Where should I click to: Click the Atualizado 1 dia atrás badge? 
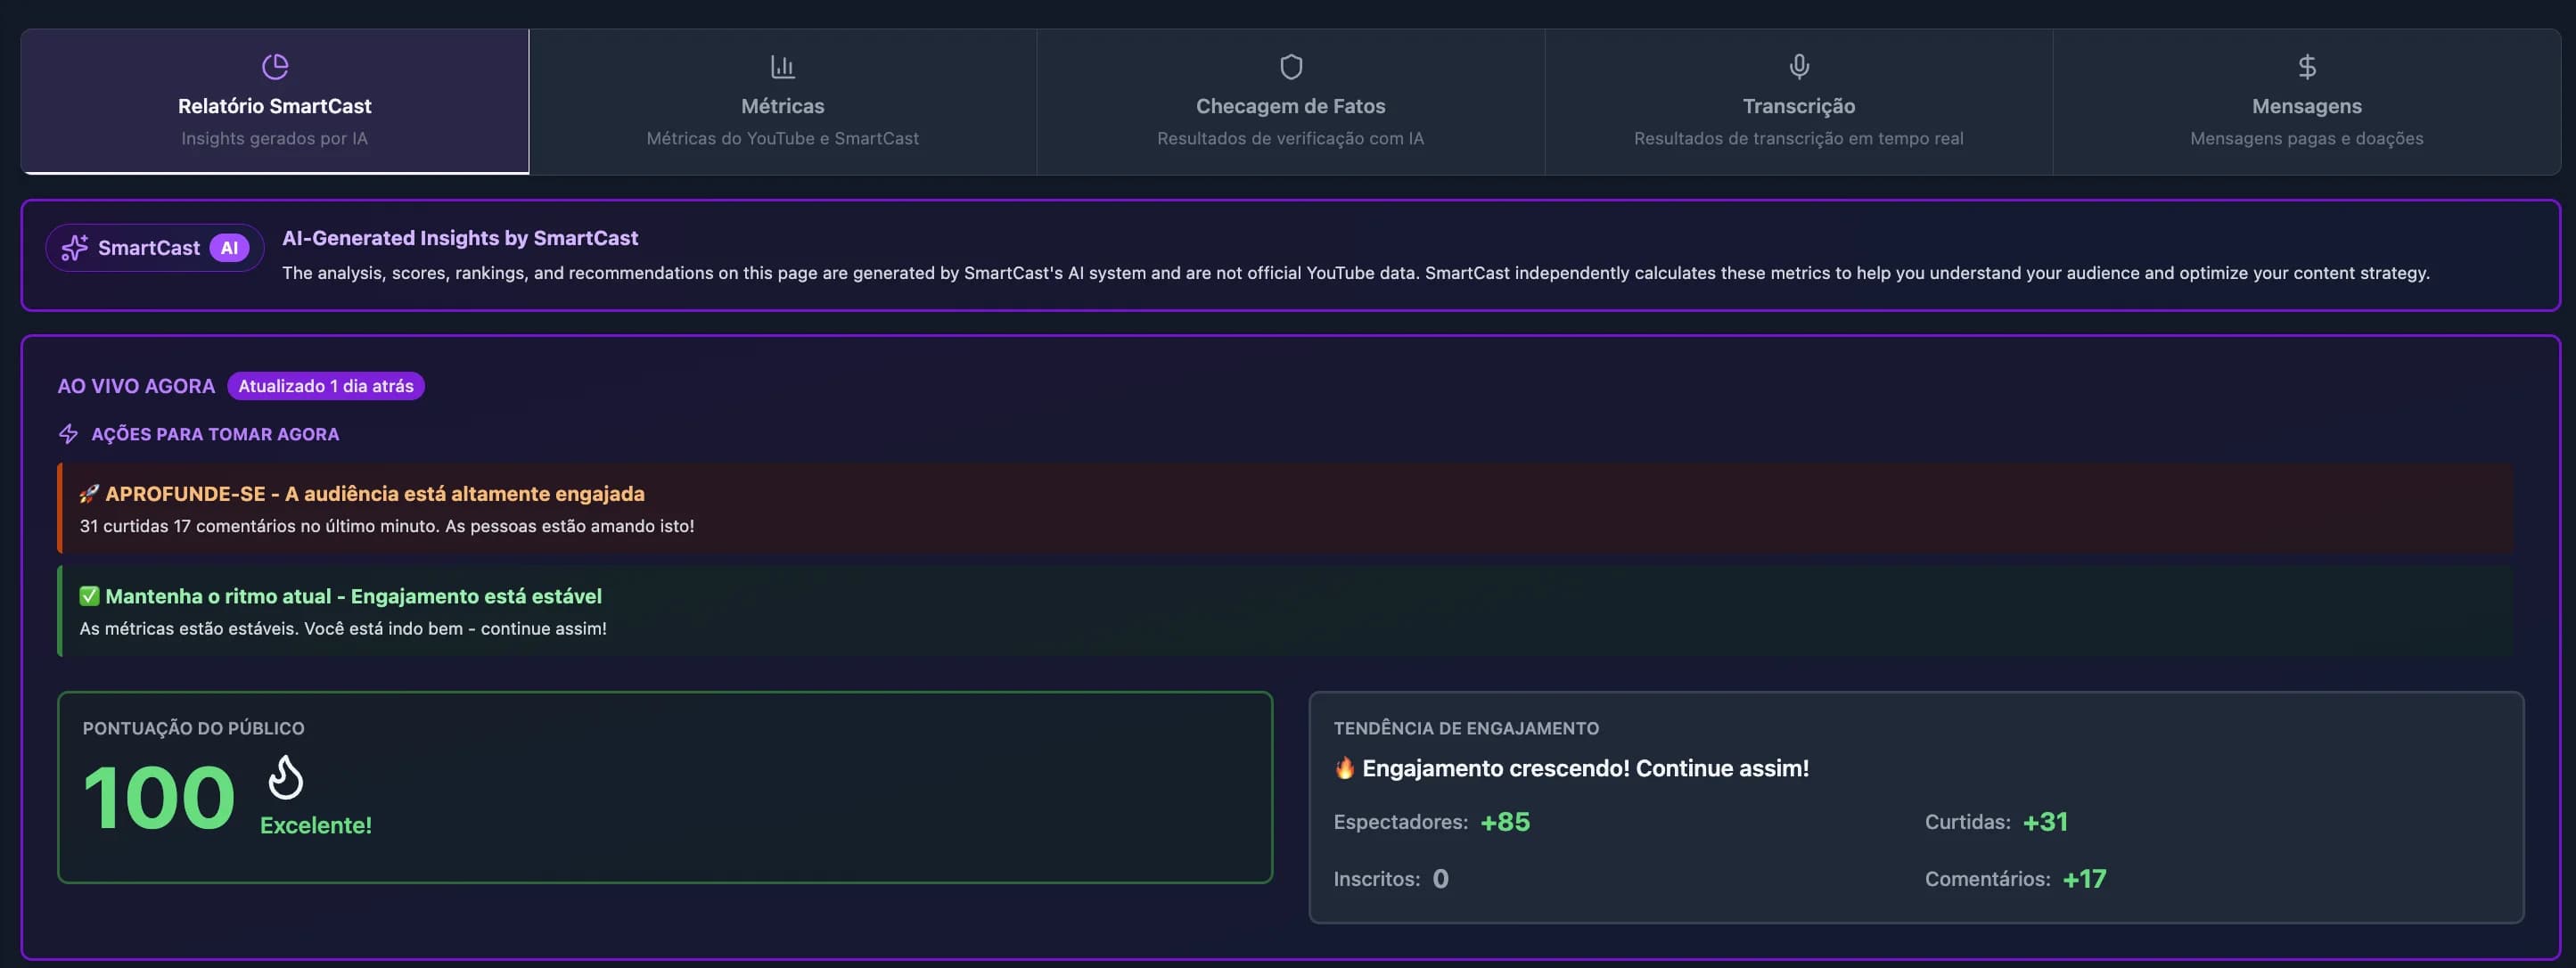click(326, 385)
